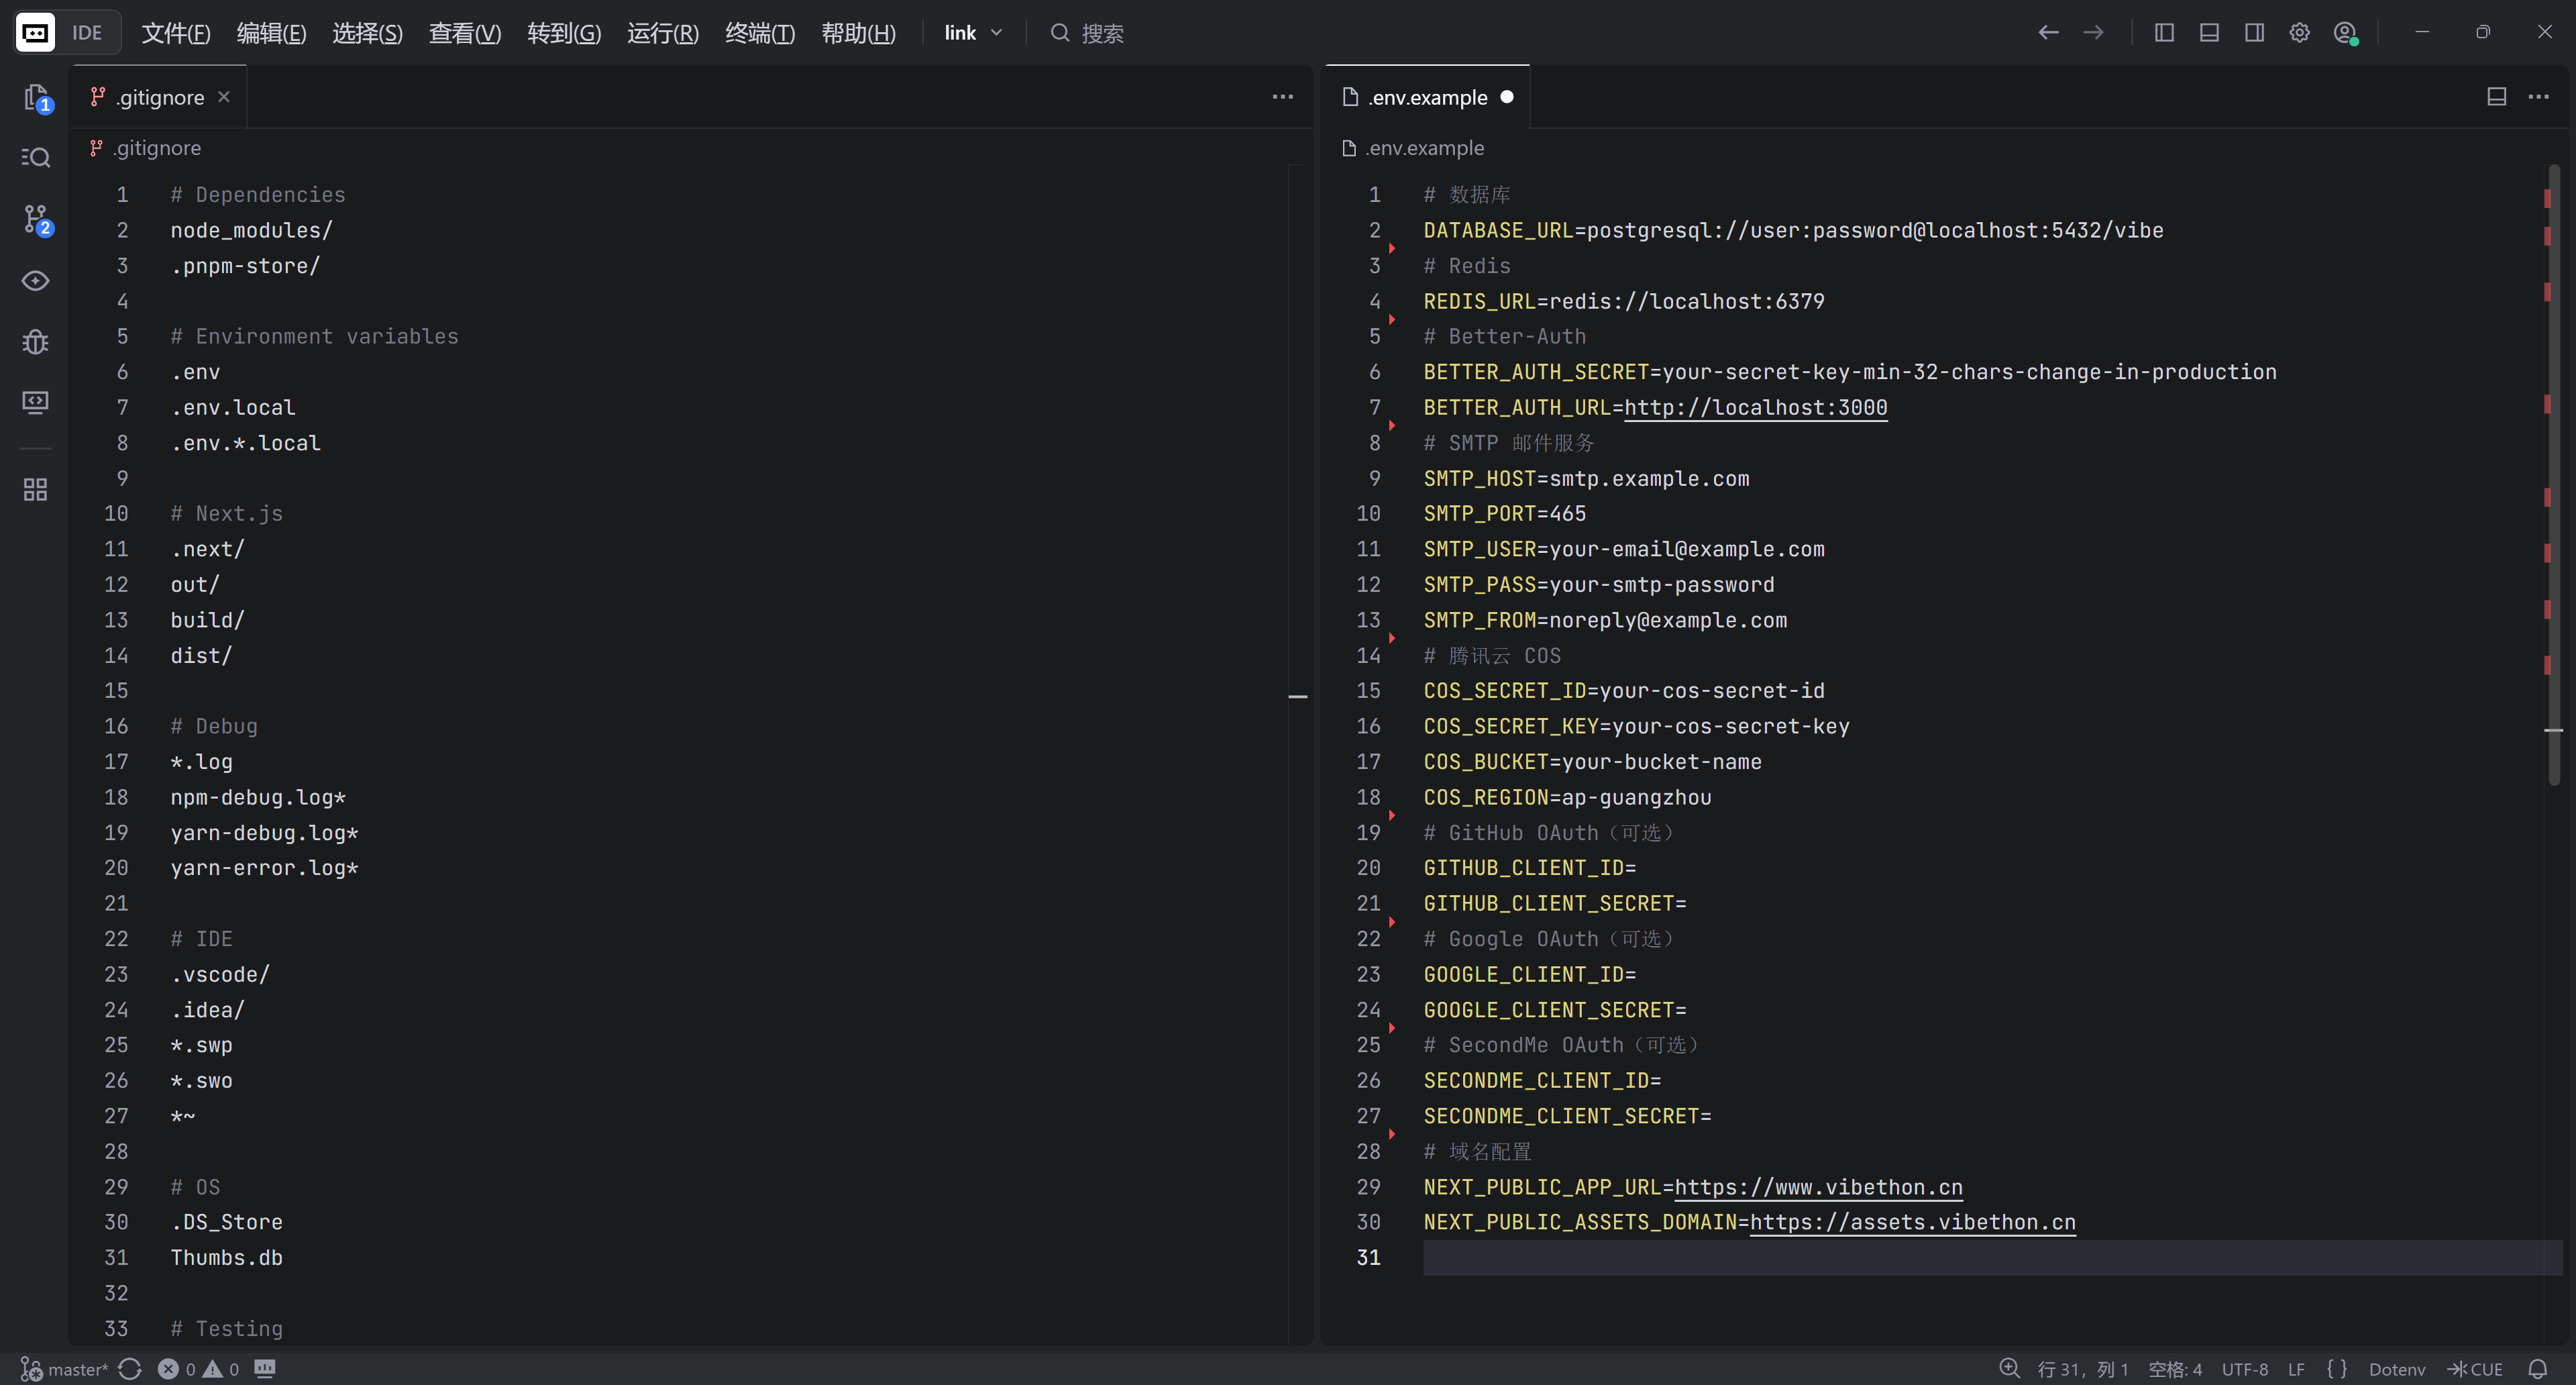Switch to the .env.example tab

[x=1427, y=97]
